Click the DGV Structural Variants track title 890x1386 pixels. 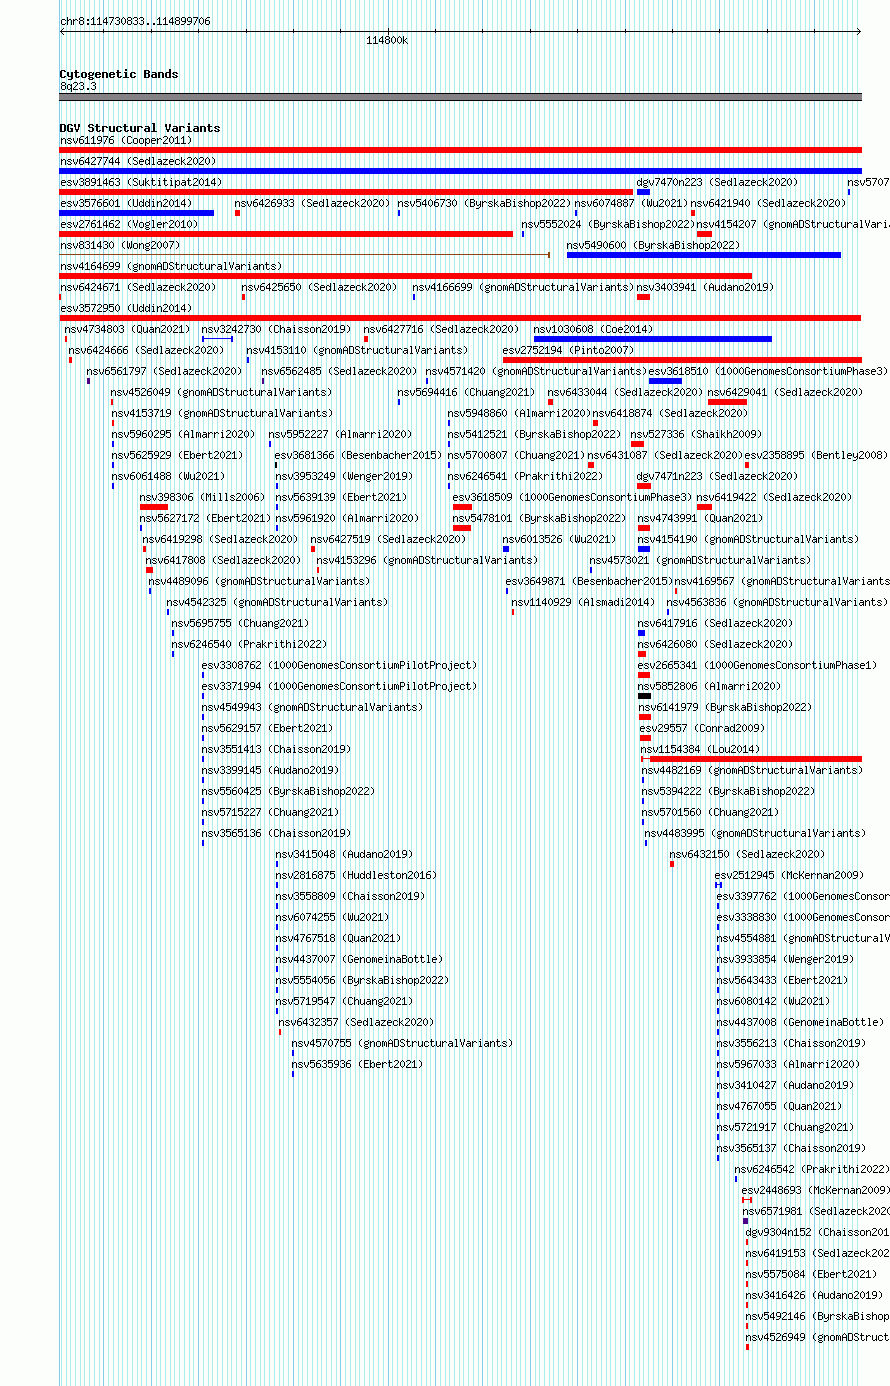tap(140, 128)
